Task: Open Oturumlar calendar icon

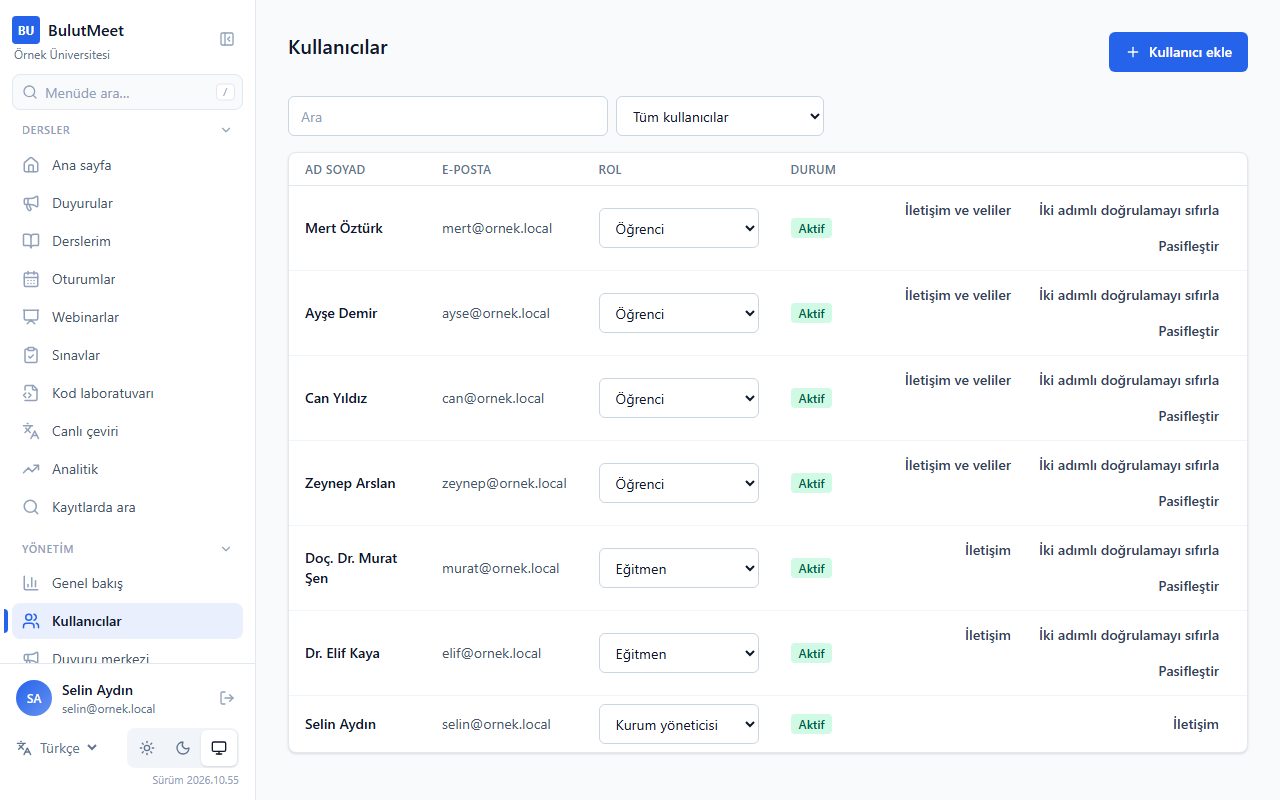Action: pyautogui.click(x=31, y=279)
